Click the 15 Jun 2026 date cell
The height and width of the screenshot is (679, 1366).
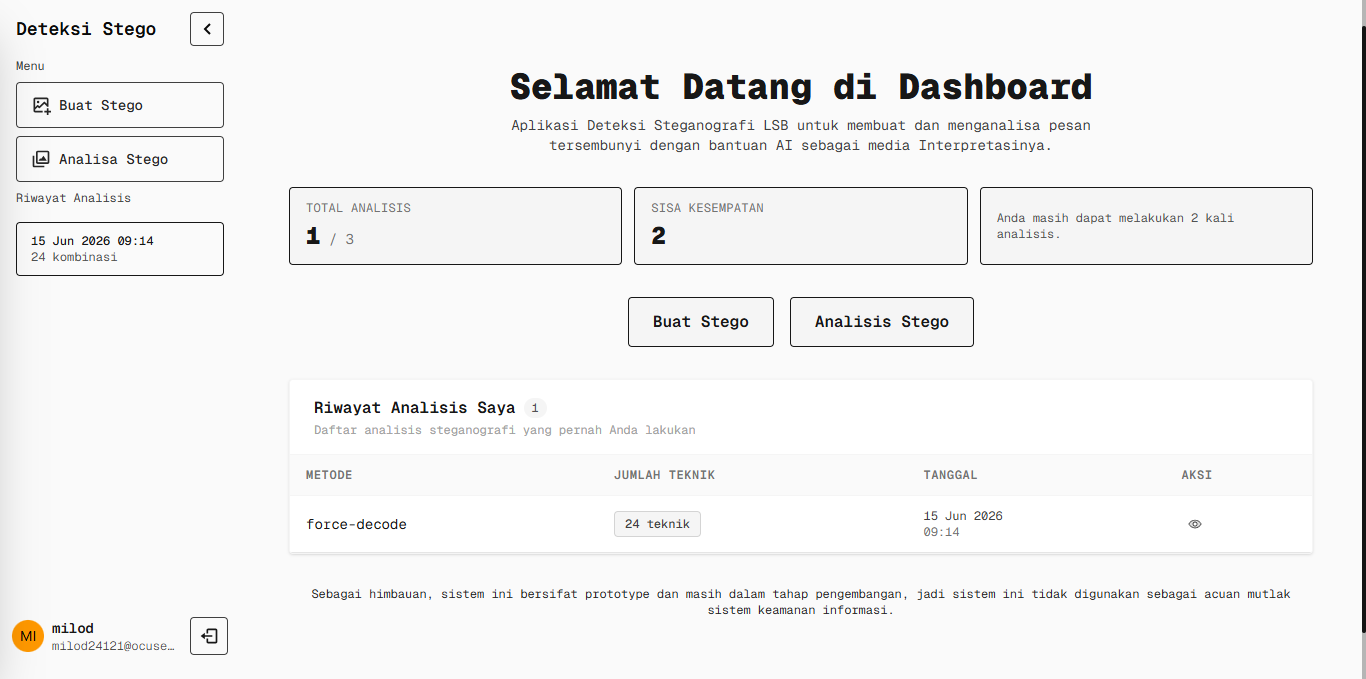point(963,524)
